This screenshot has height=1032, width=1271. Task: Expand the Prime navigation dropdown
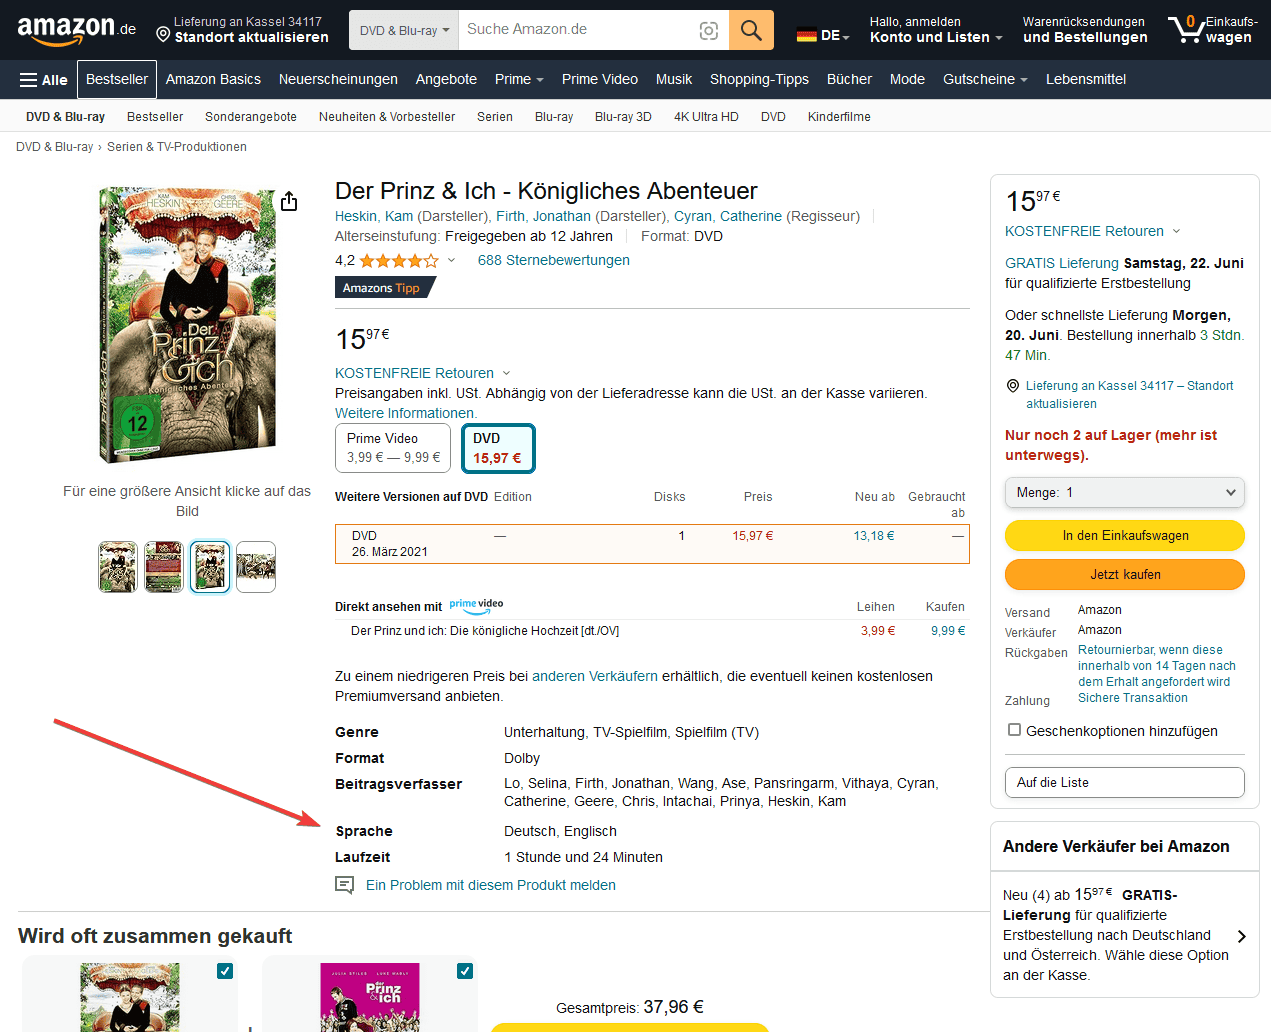click(519, 80)
